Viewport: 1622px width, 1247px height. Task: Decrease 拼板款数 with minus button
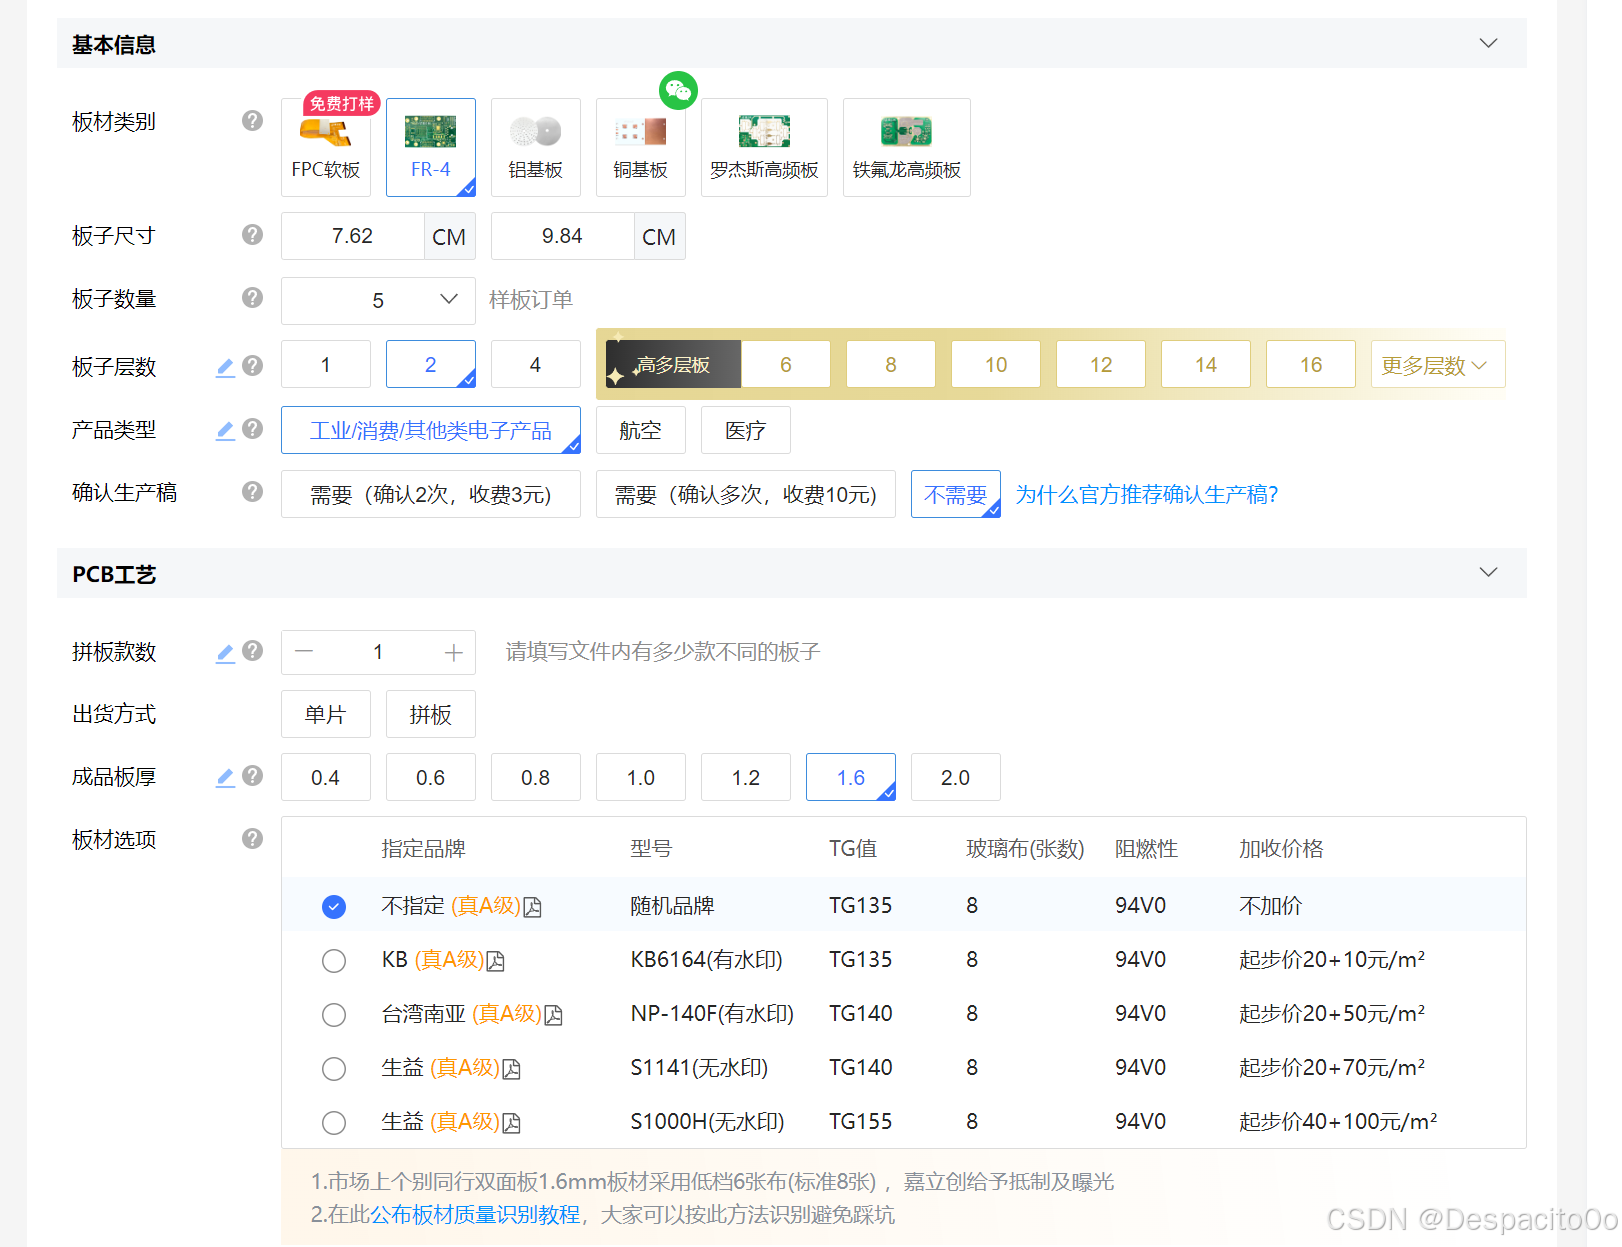click(x=305, y=652)
